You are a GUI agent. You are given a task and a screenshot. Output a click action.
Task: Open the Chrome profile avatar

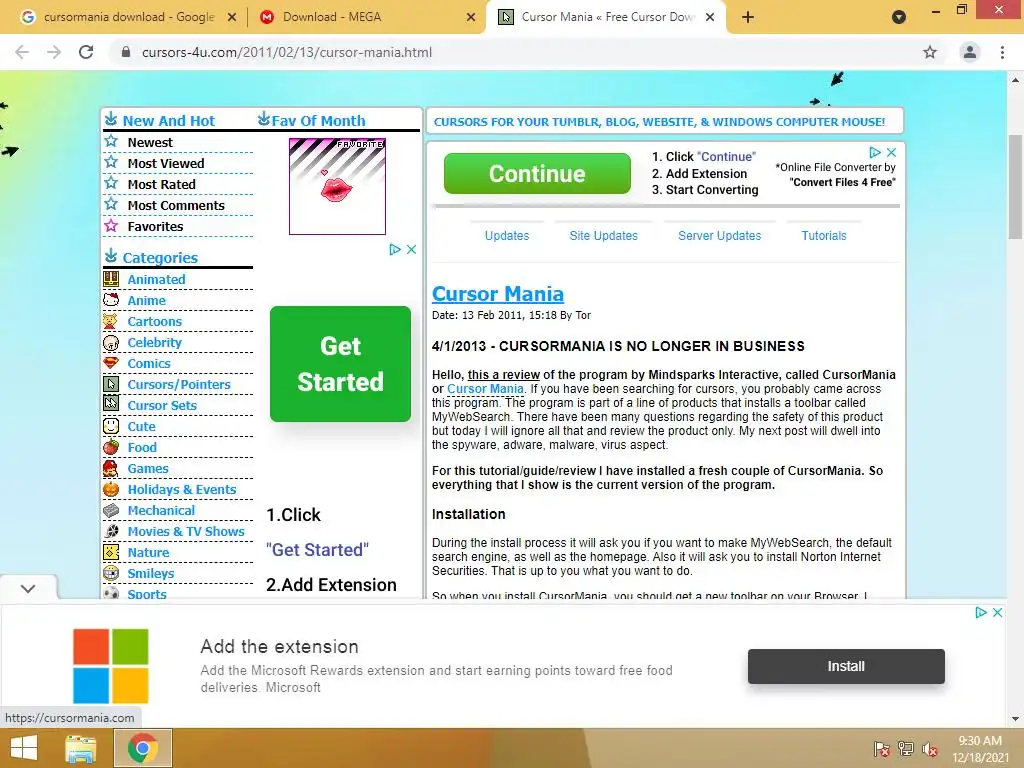tap(970, 52)
